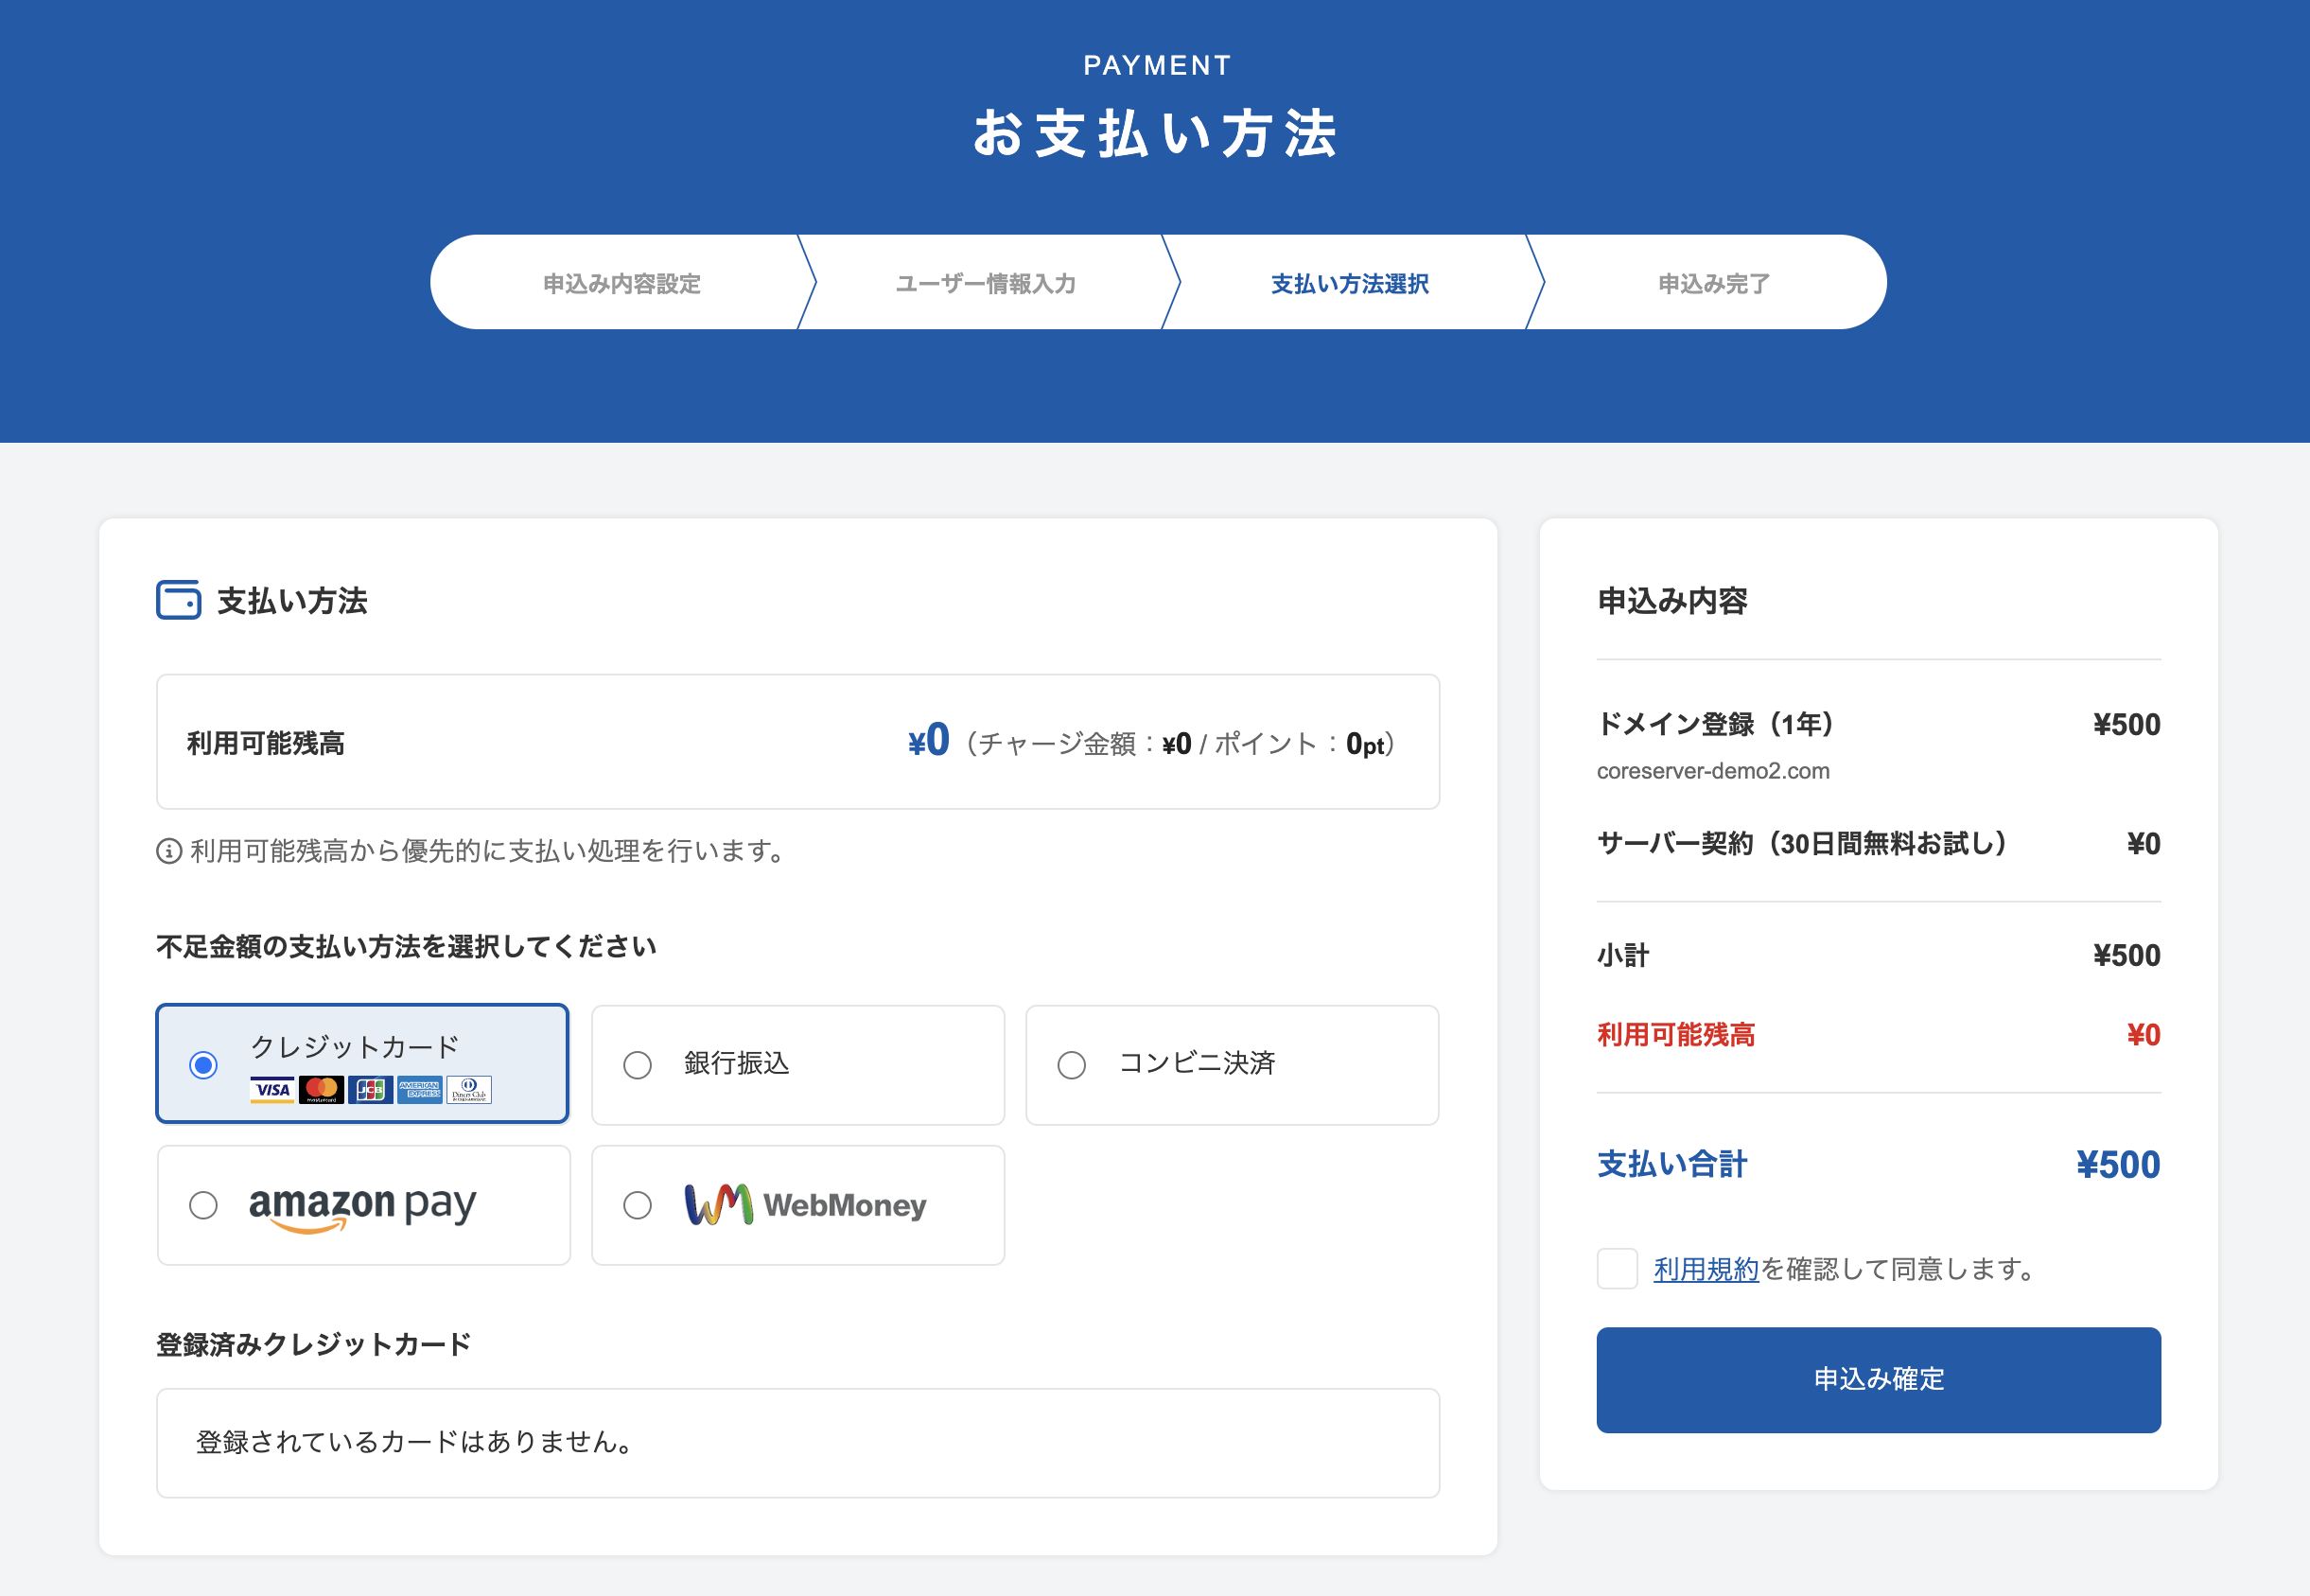Click the Mastercard logo

(x=322, y=1090)
